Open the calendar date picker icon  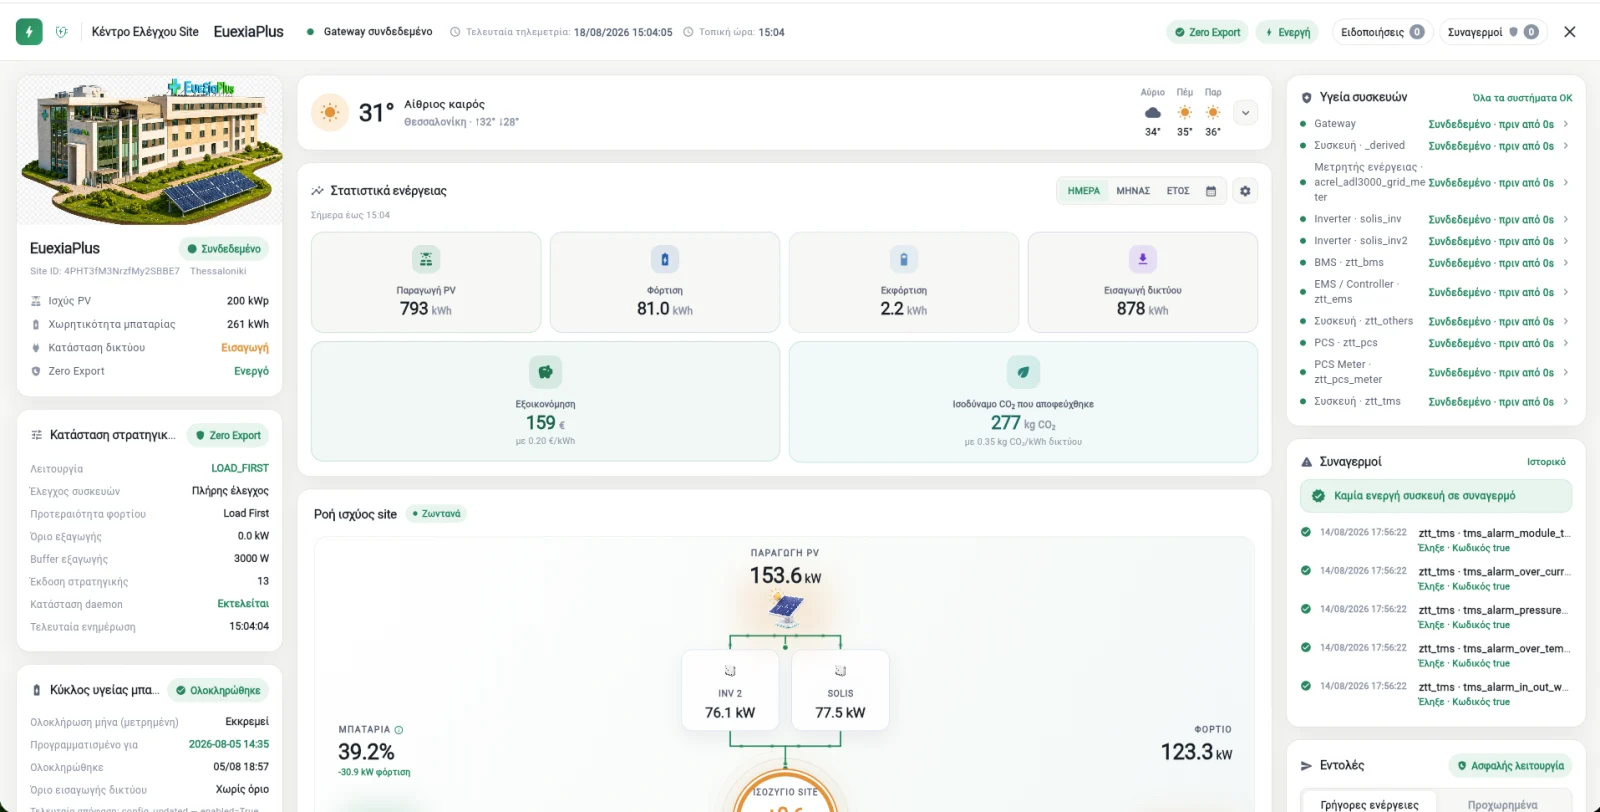coord(1211,191)
